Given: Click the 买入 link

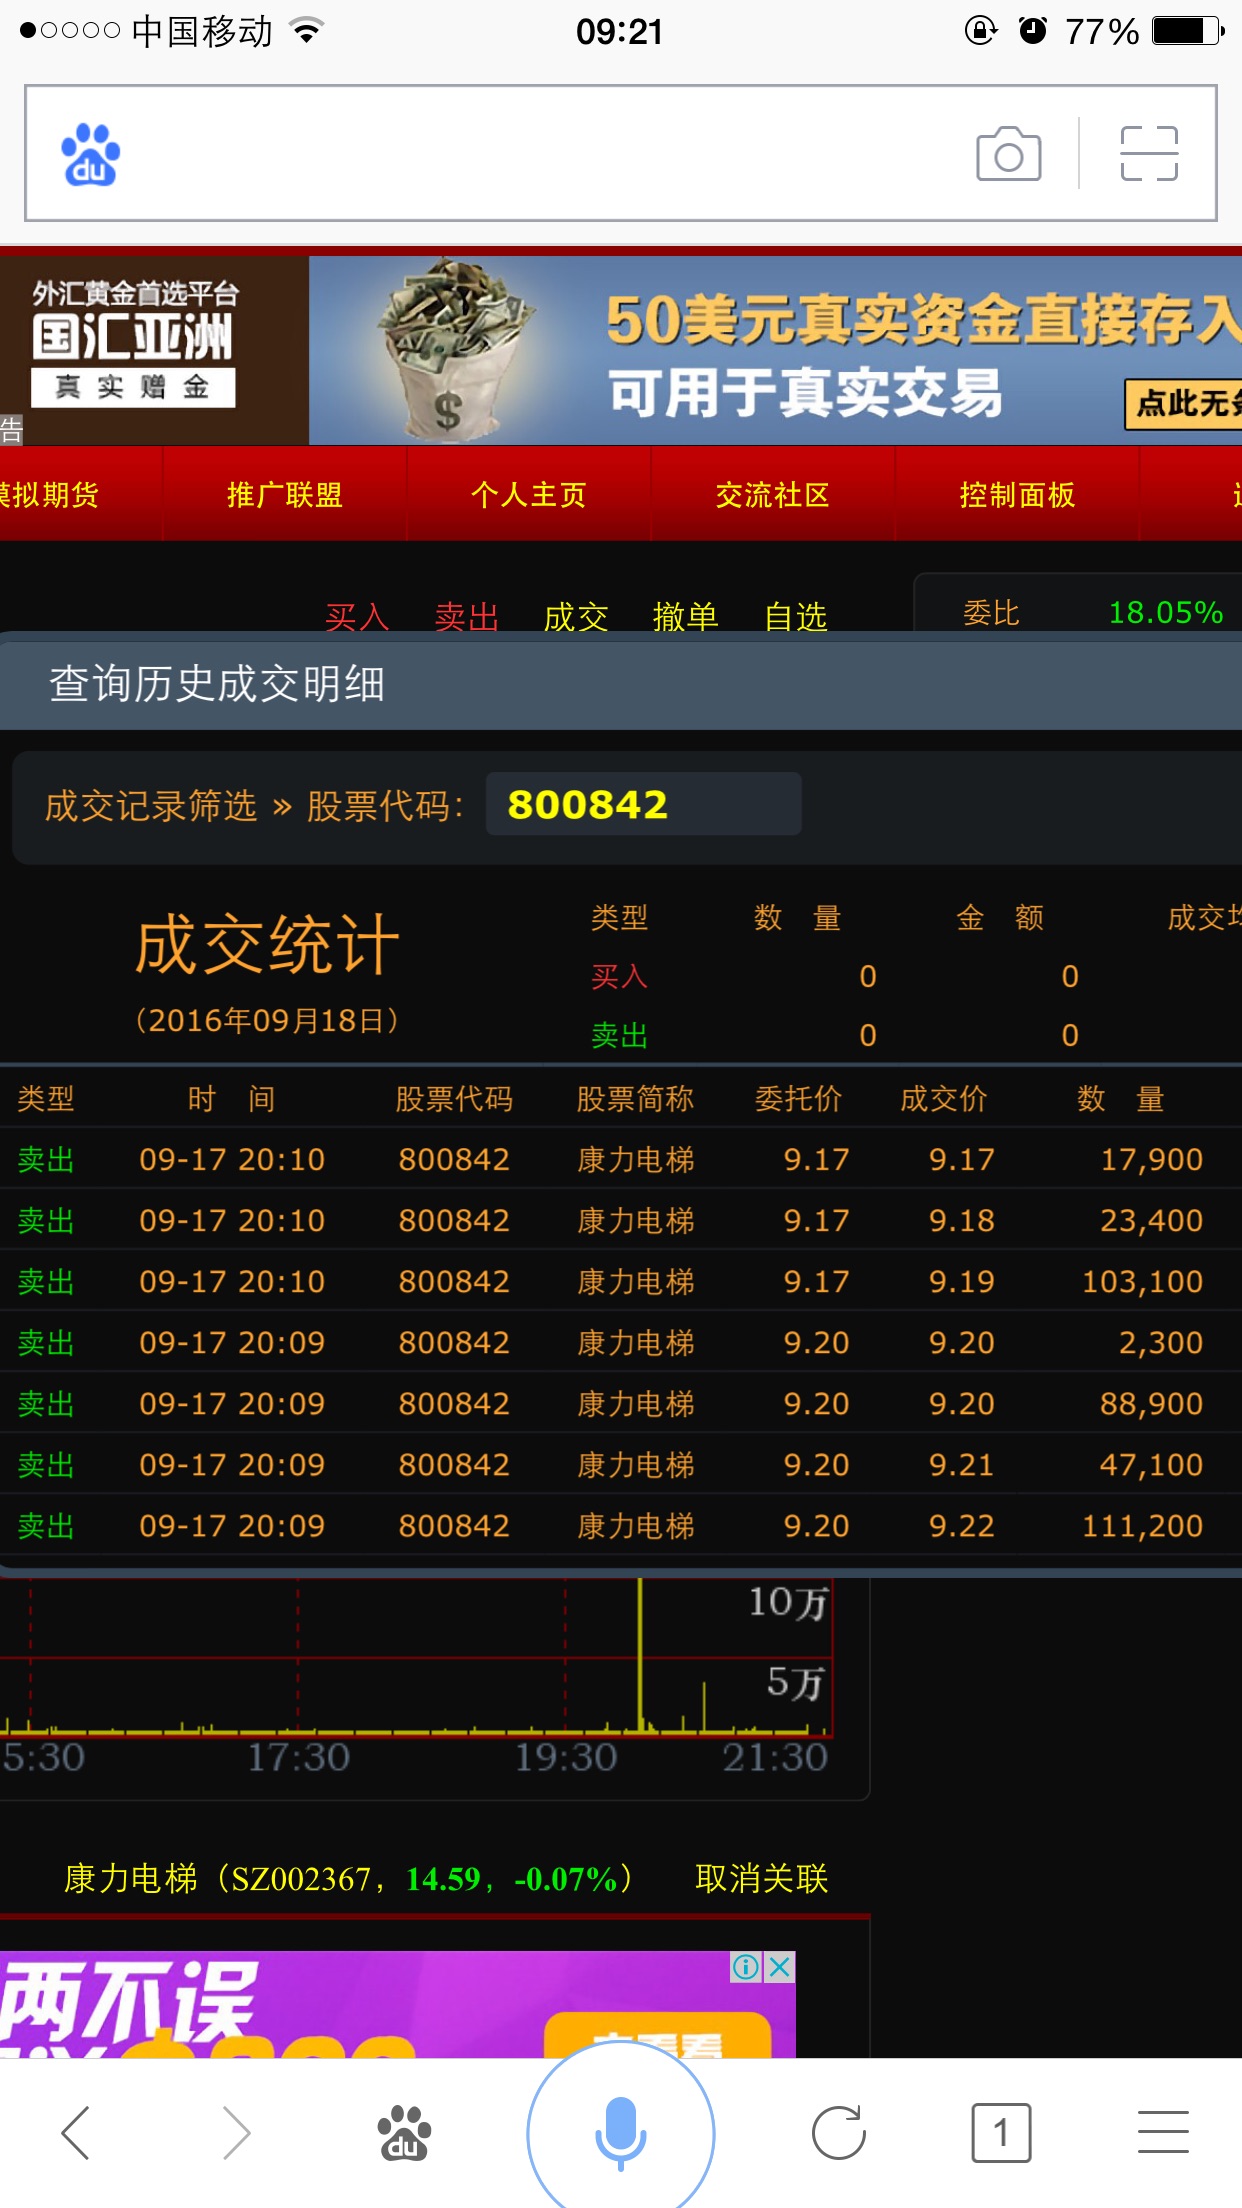Looking at the screenshot, I should coord(357,616).
